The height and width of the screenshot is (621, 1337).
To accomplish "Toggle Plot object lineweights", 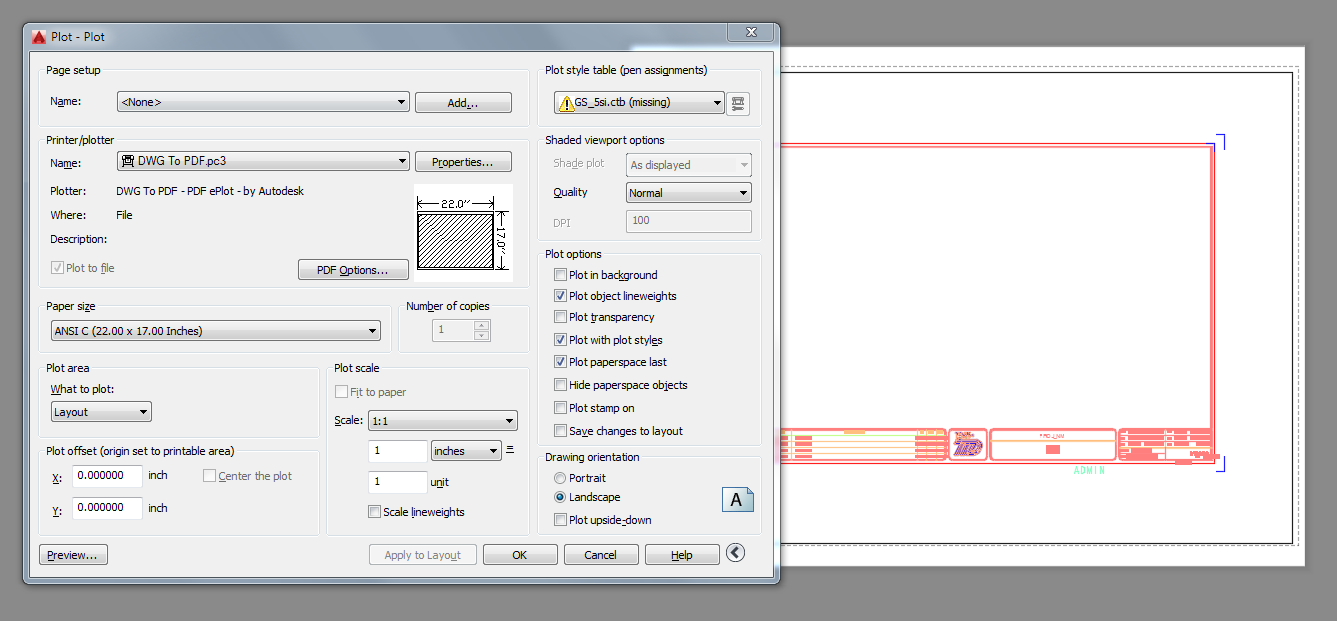I will click(x=560, y=296).
